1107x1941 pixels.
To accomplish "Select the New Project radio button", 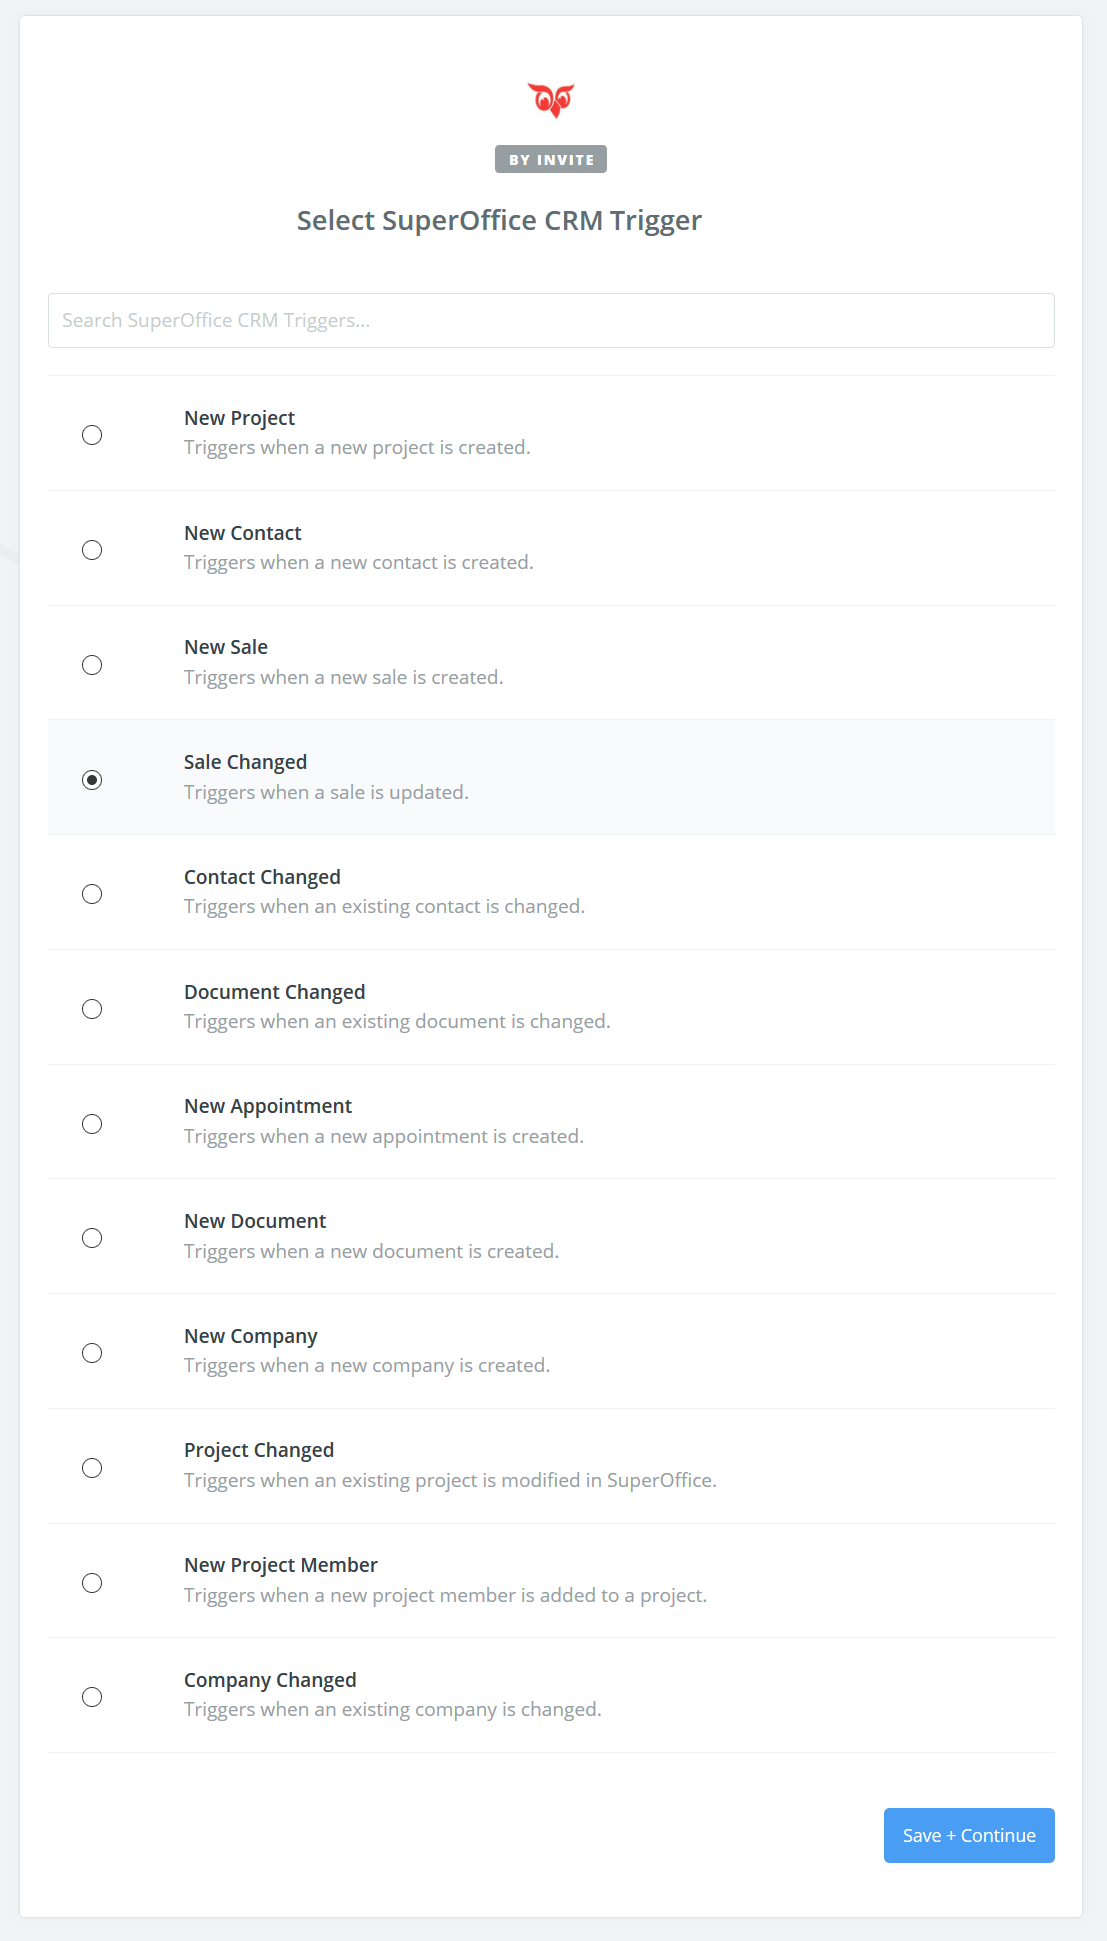I will (92, 435).
